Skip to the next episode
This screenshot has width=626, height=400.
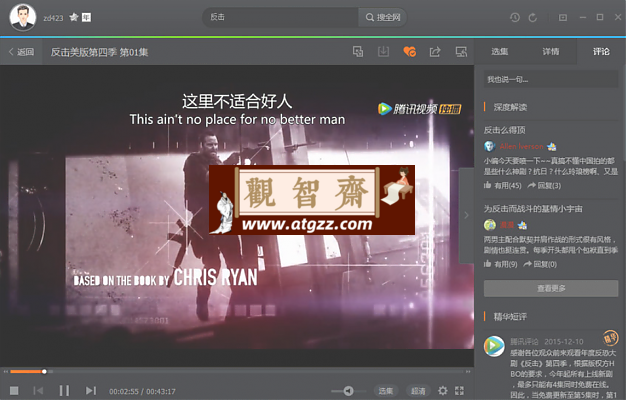coord(91,390)
